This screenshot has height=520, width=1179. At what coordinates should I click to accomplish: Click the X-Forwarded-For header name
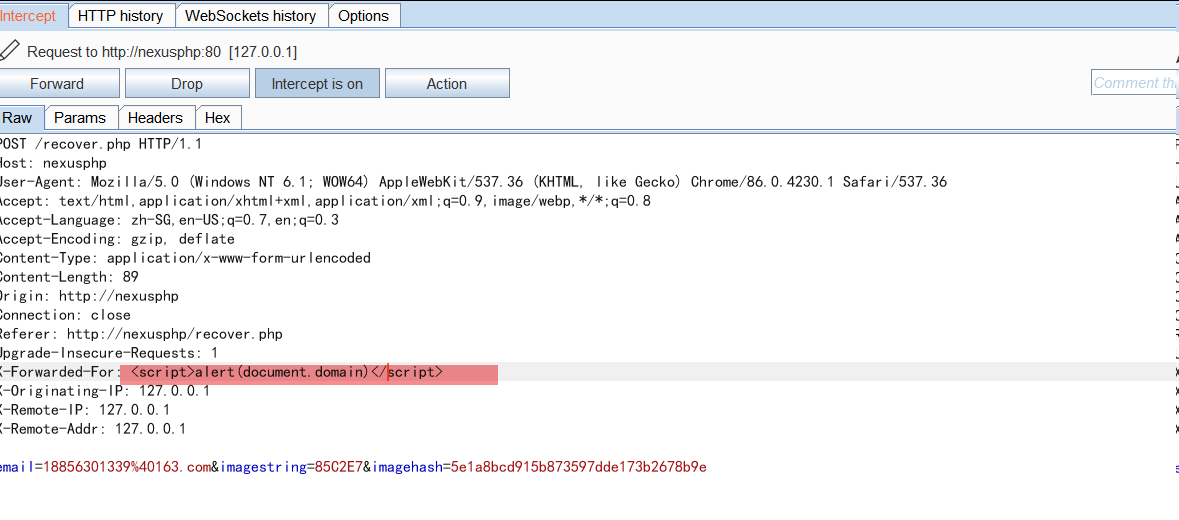pos(57,372)
